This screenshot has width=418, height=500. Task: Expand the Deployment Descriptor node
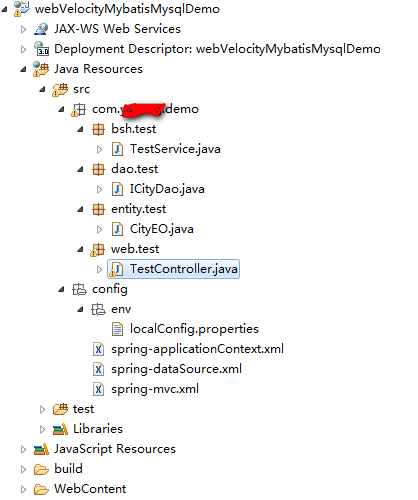point(23,49)
